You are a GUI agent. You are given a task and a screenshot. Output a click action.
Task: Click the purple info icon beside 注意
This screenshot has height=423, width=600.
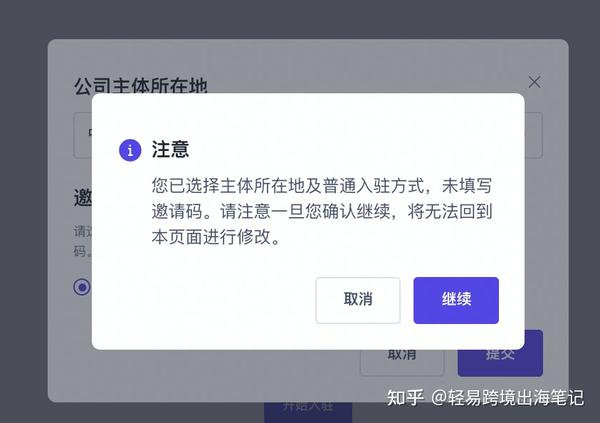(x=130, y=150)
